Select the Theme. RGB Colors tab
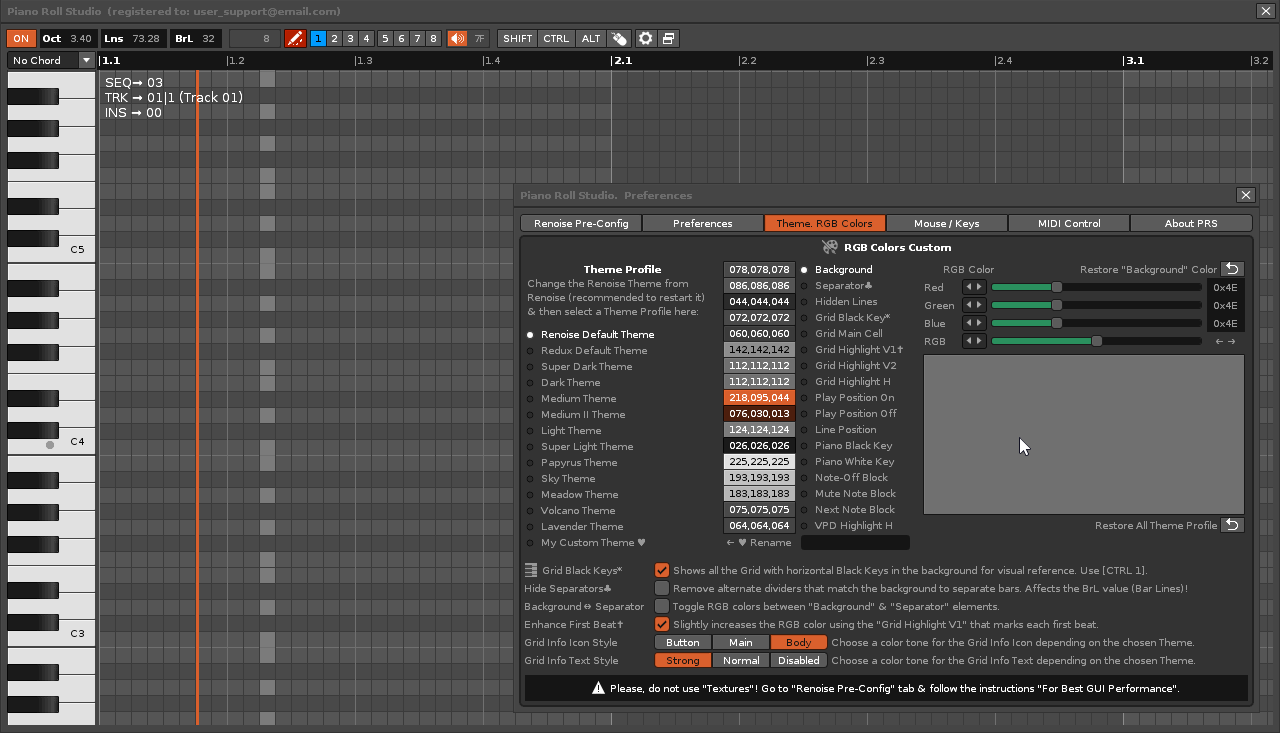 (x=825, y=223)
